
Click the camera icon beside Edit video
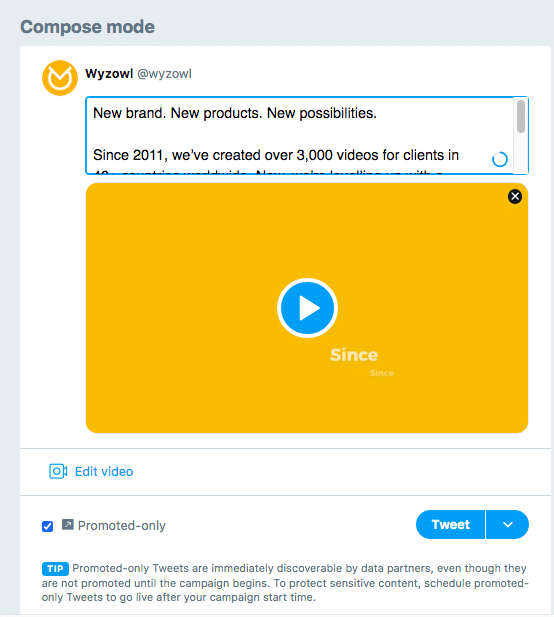coord(58,471)
